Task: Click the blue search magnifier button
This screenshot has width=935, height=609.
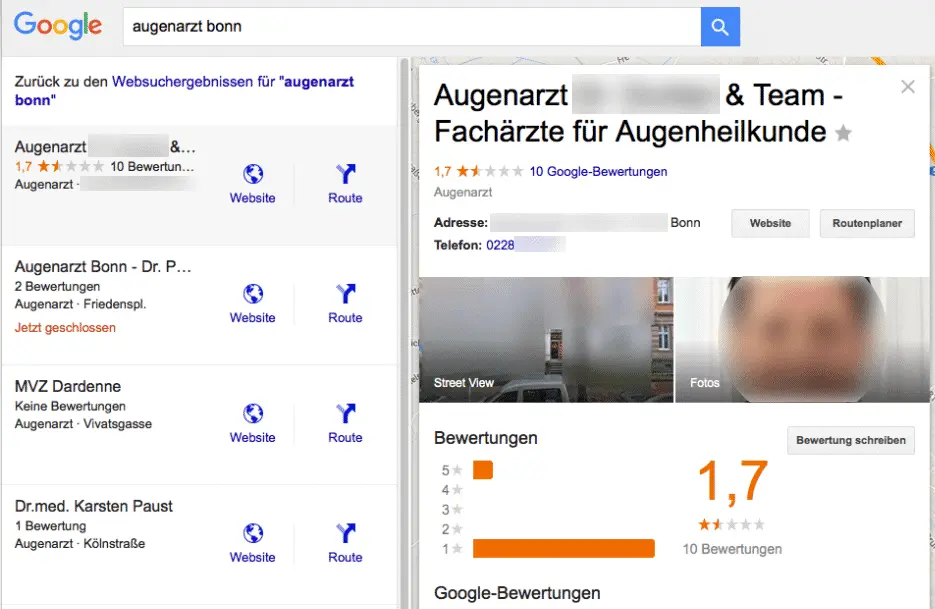Action: pos(720,27)
